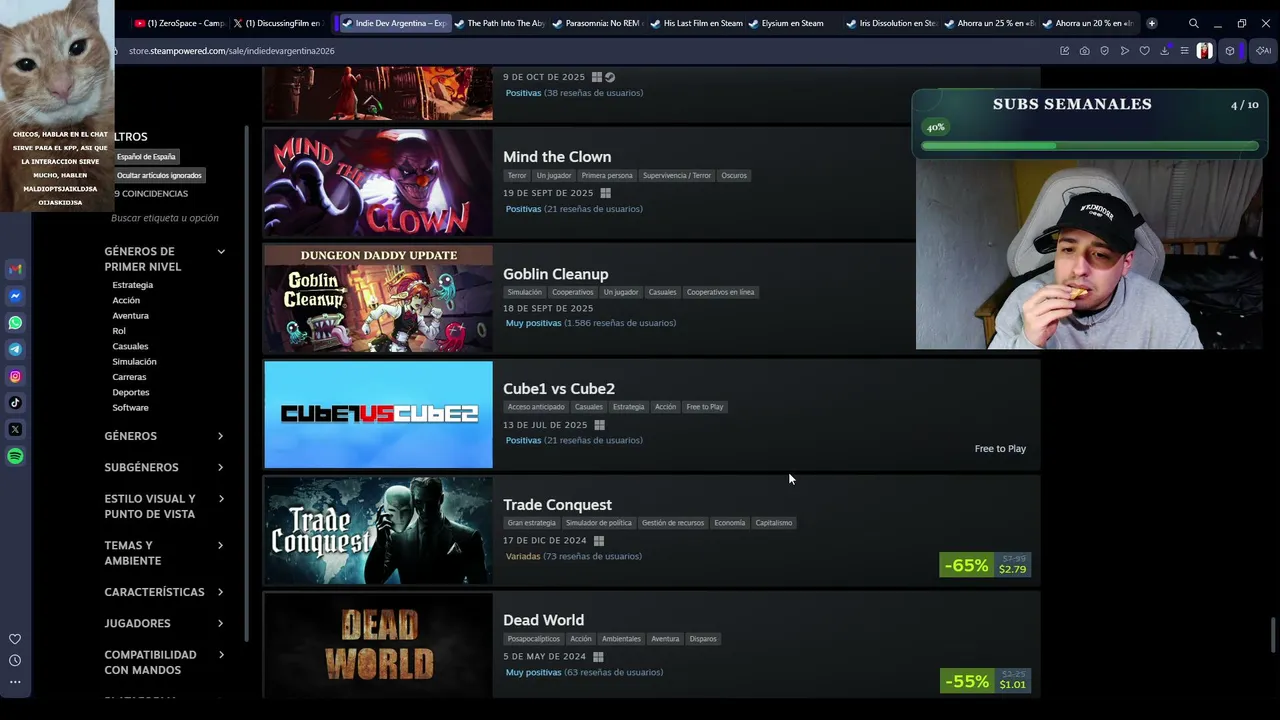Open the downloads icon in browser toolbar
The width and height of the screenshot is (1280, 720).
click(1164, 51)
